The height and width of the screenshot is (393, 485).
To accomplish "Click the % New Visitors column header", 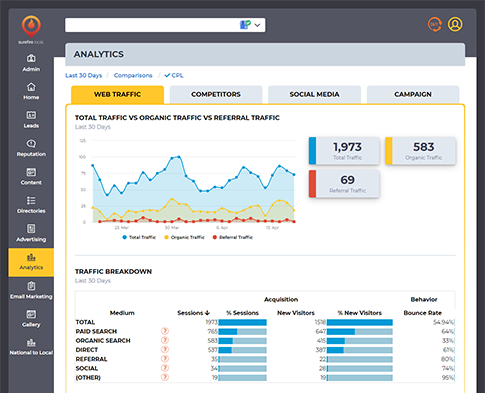I will [359, 313].
